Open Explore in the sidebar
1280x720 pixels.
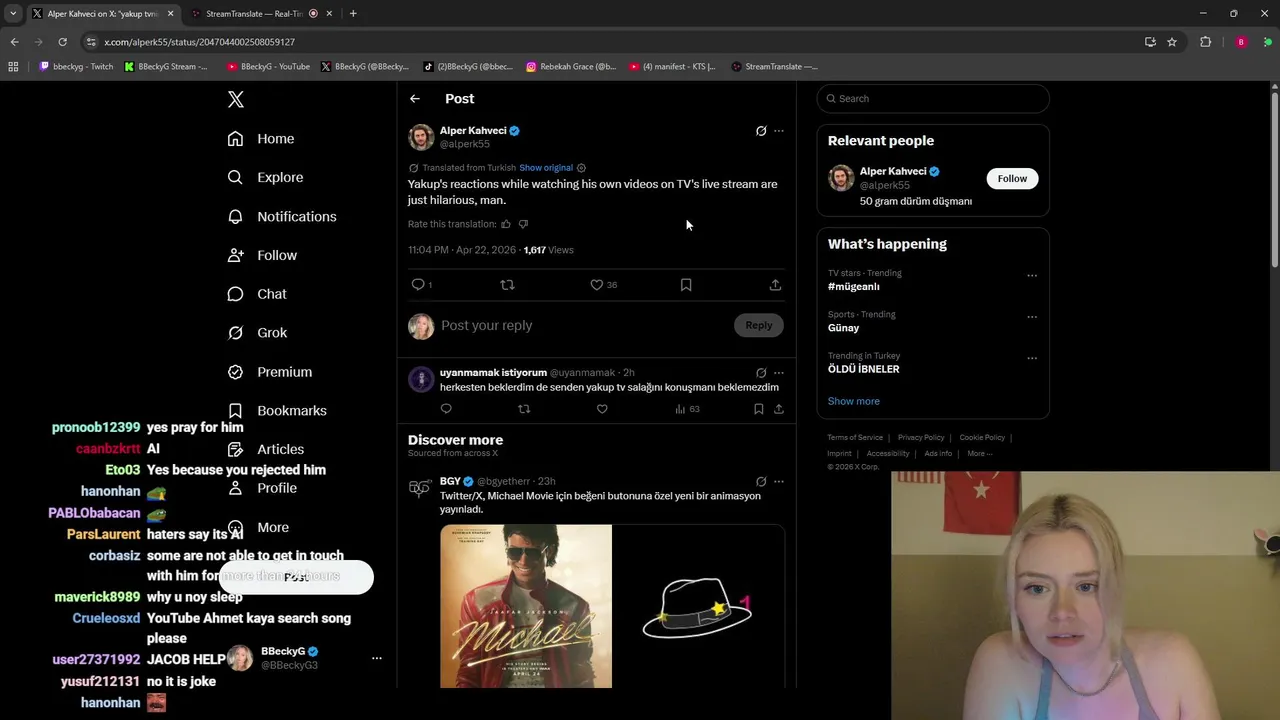coord(265,177)
